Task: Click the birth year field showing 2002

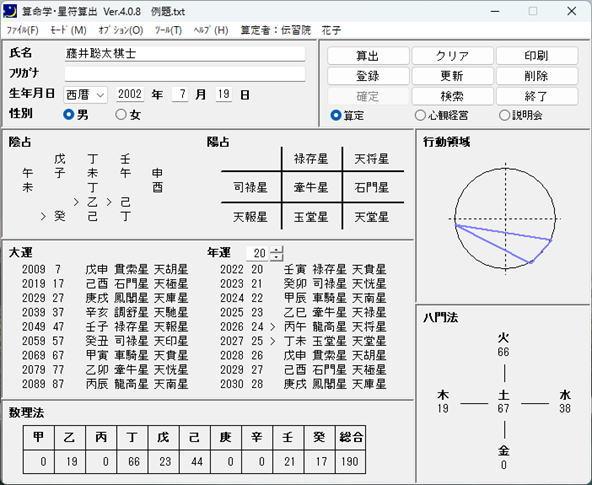Action: click(130, 94)
